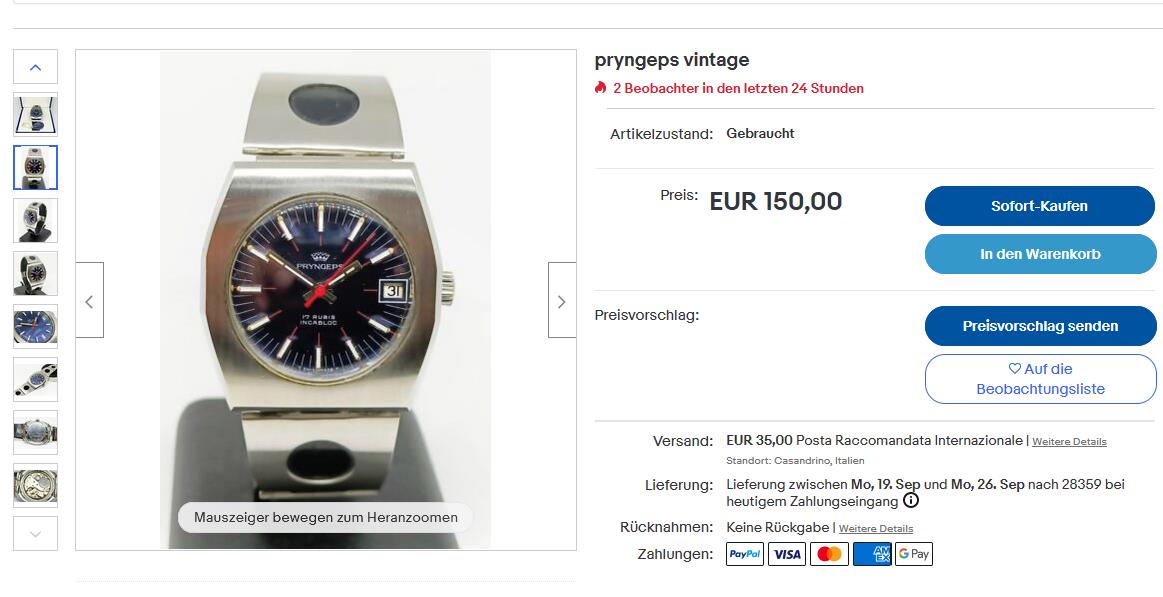Click Preisvorschlag senden button
Viewport: 1163px width, 597px height.
pos(1039,326)
